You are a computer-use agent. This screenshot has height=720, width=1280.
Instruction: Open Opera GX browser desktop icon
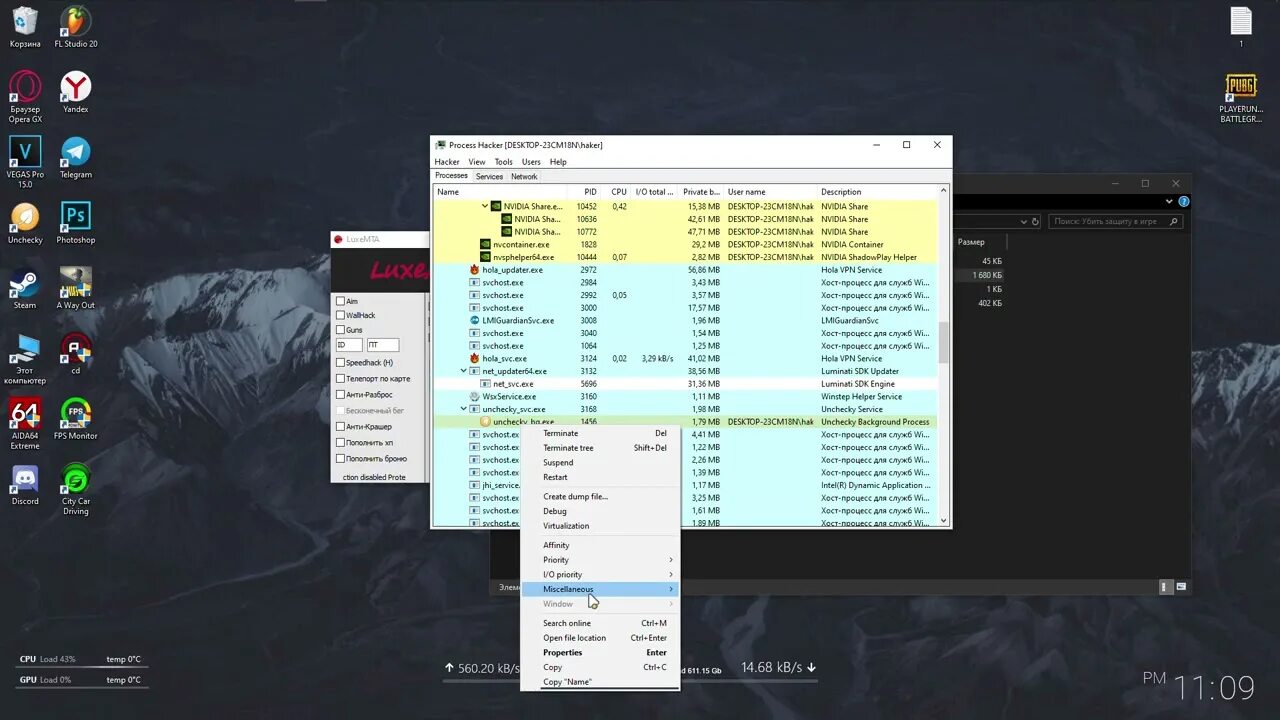pos(25,97)
